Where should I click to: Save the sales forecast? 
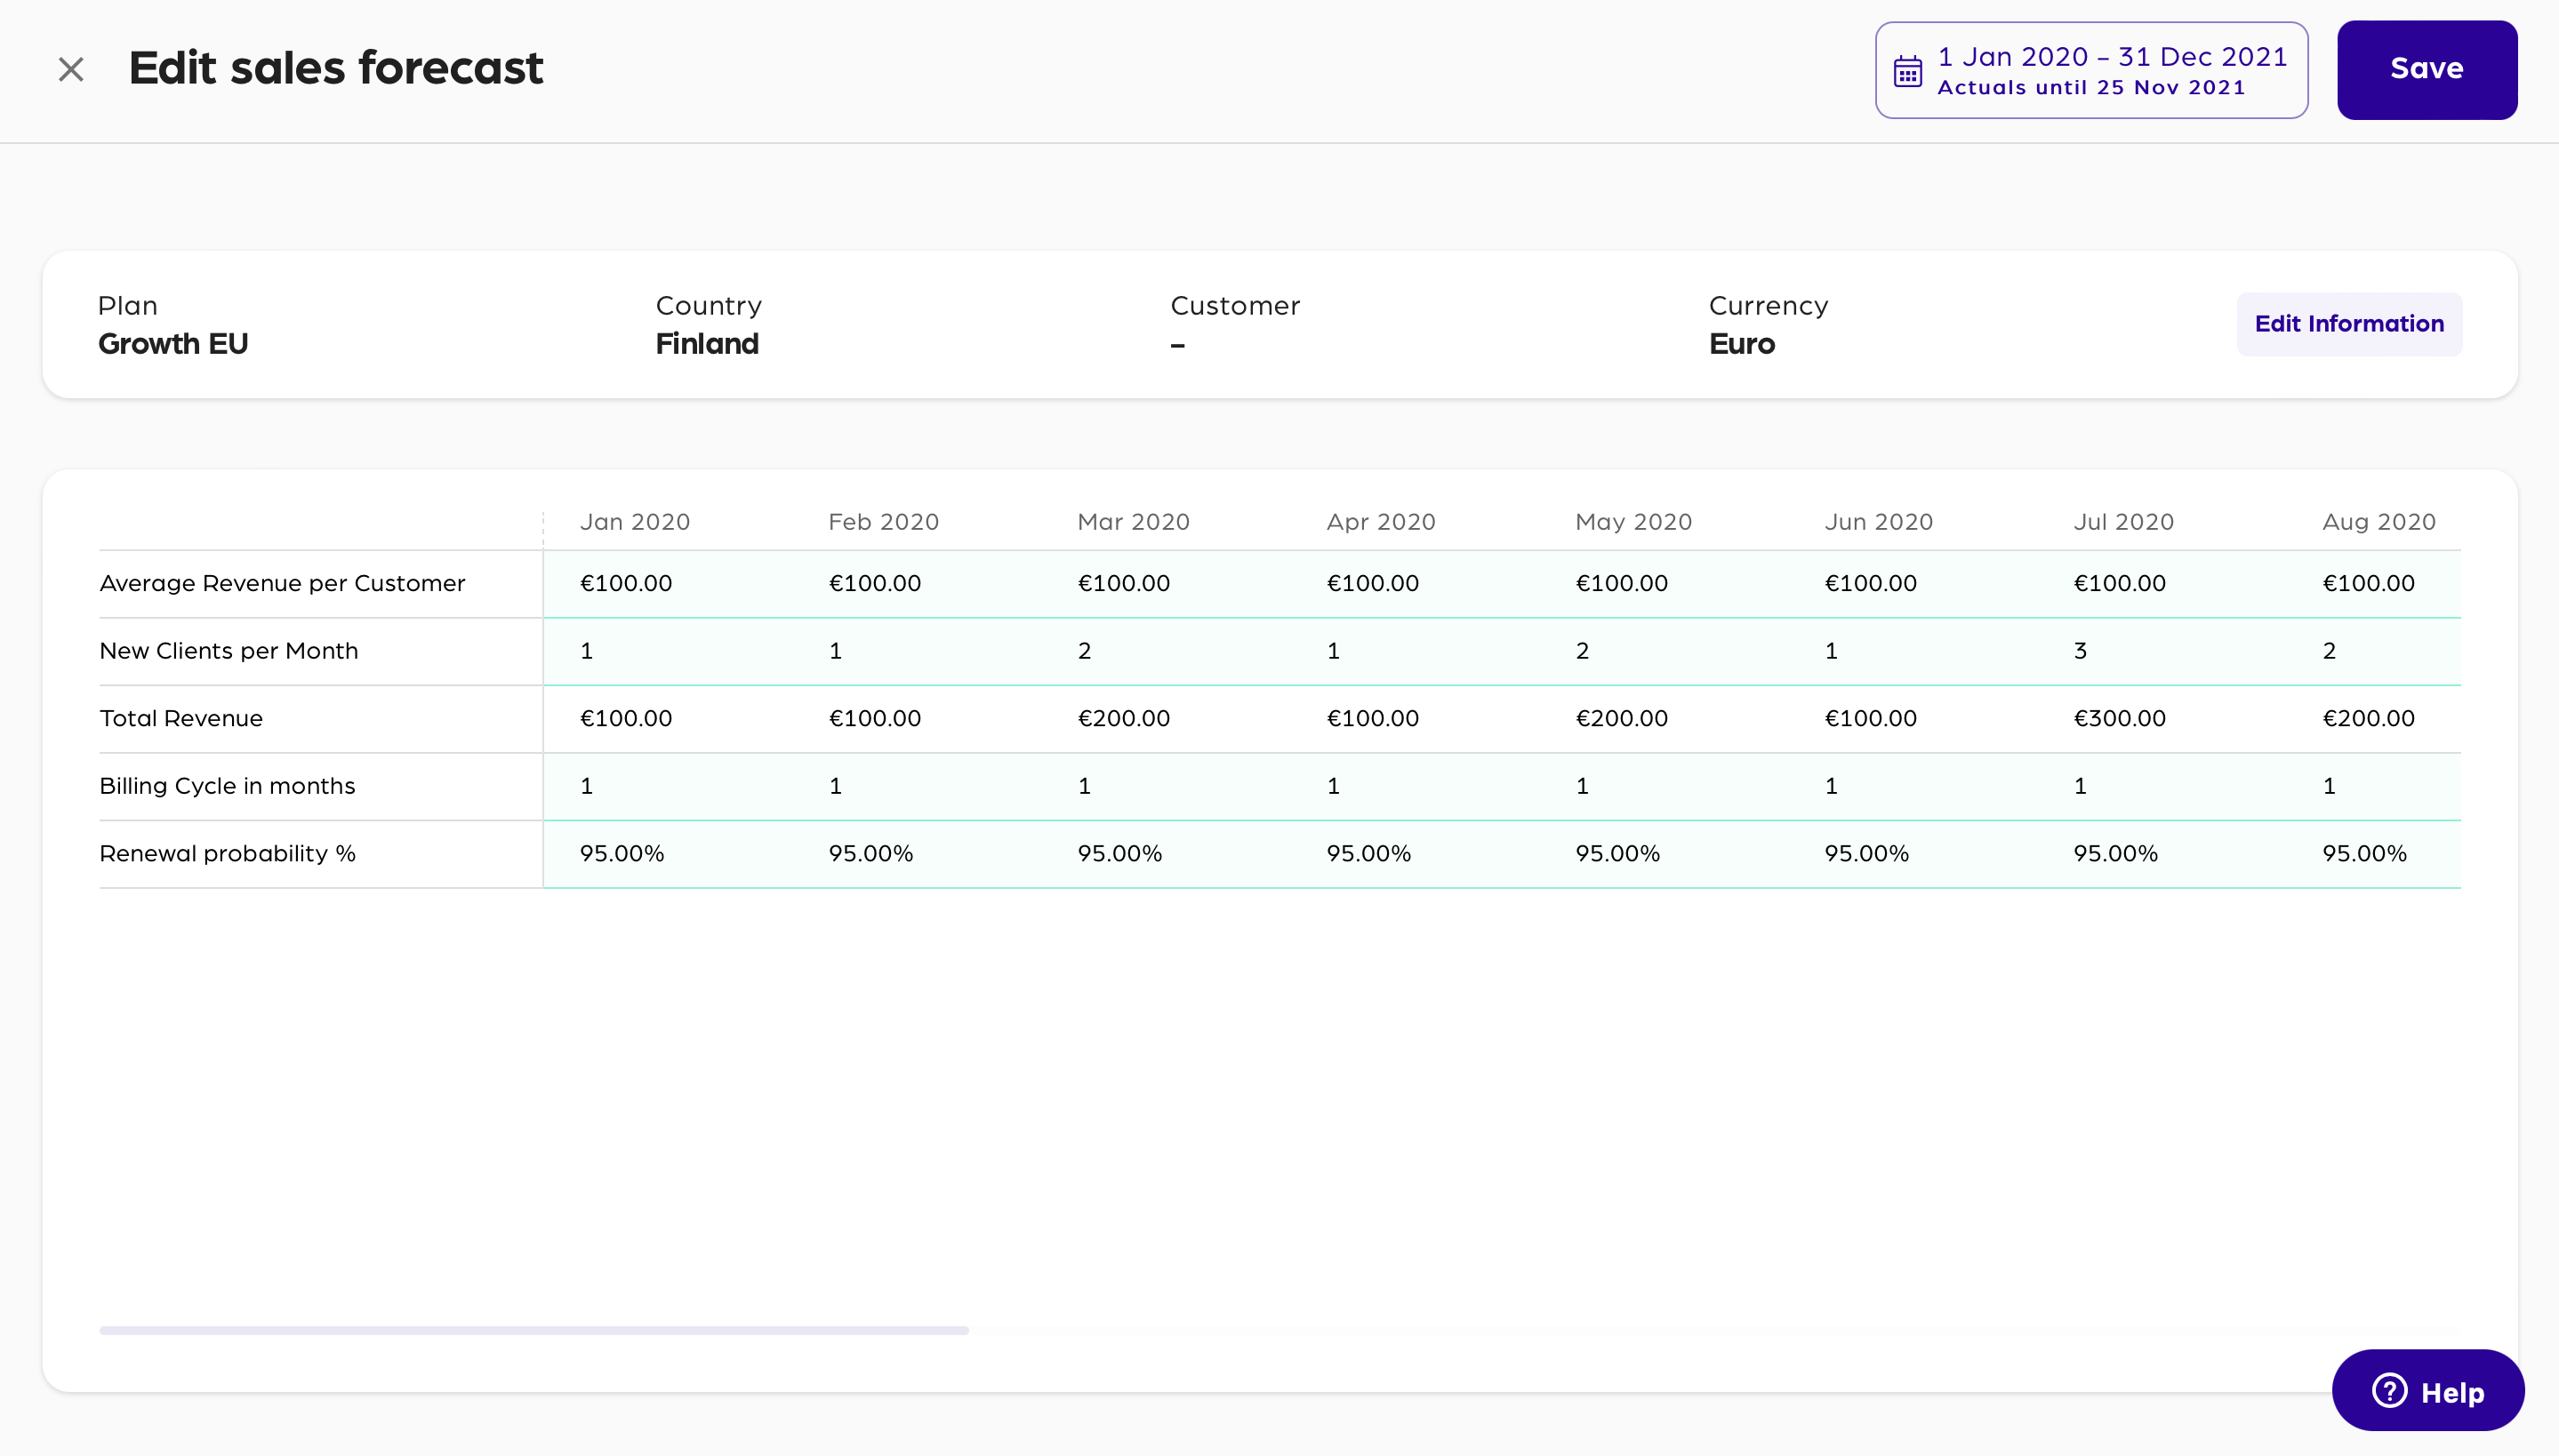click(2426, 69)
